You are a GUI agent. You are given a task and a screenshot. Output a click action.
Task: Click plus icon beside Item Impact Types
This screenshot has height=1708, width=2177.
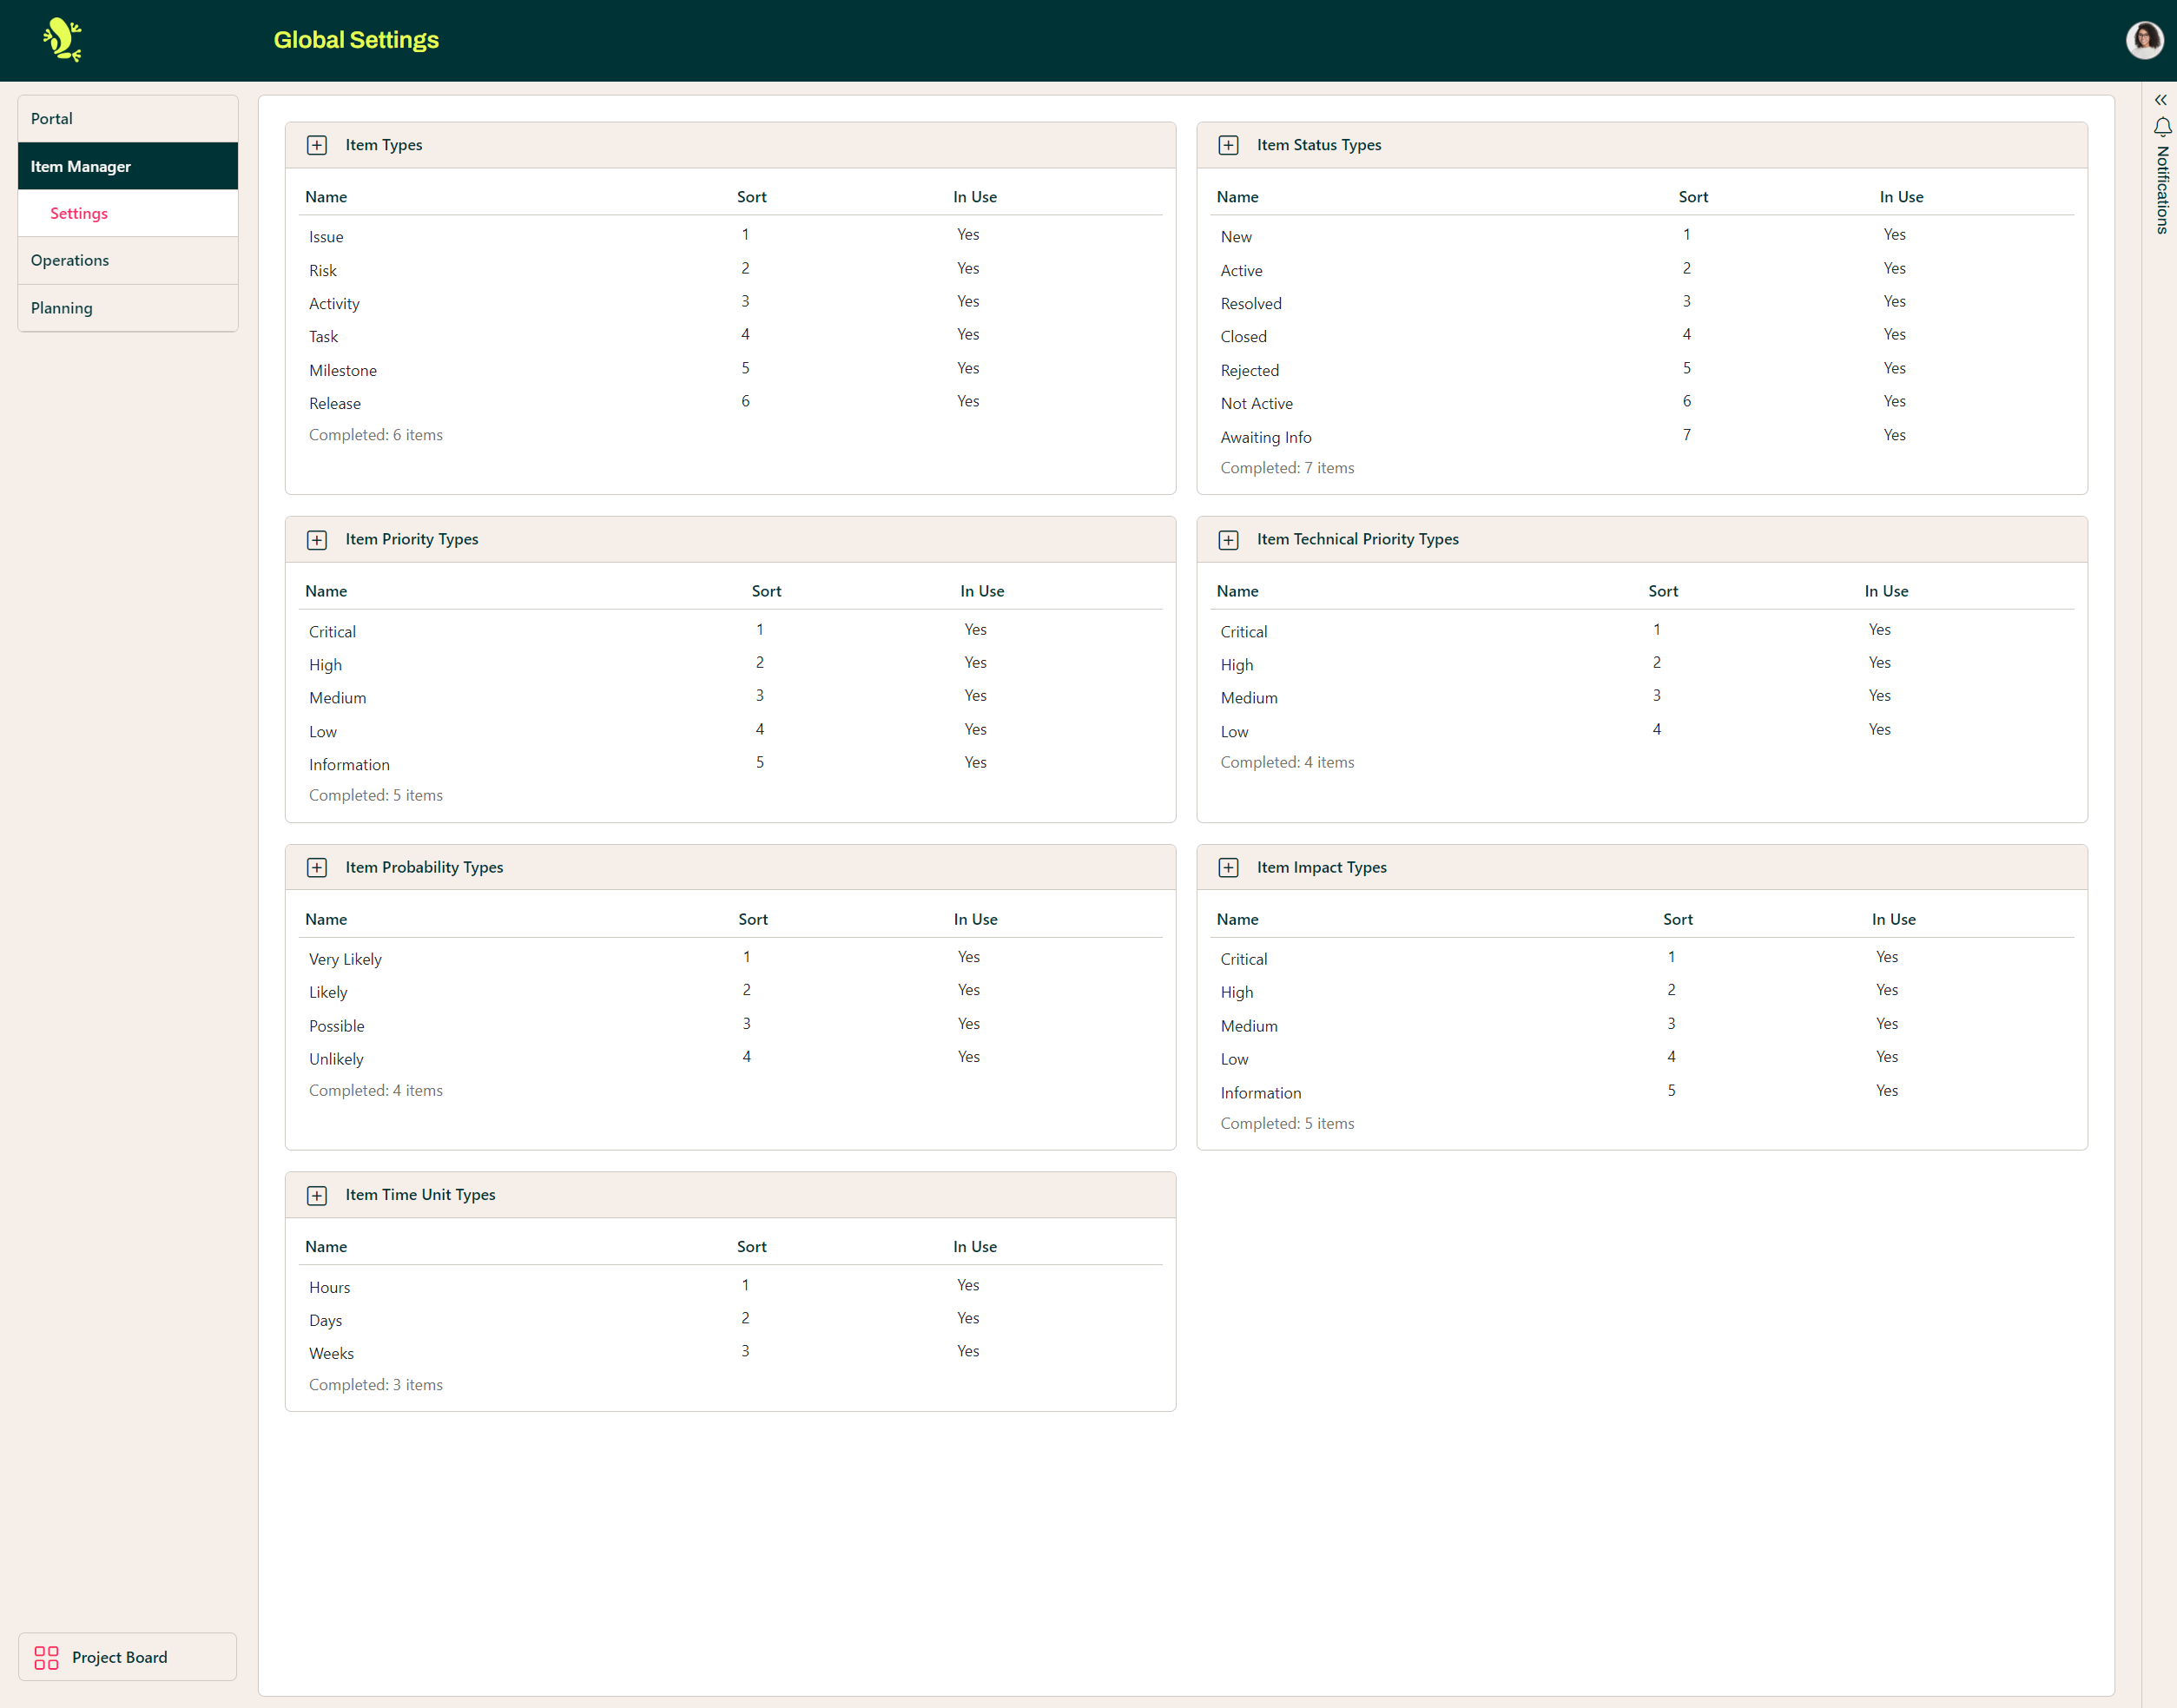coord(1228,867)
